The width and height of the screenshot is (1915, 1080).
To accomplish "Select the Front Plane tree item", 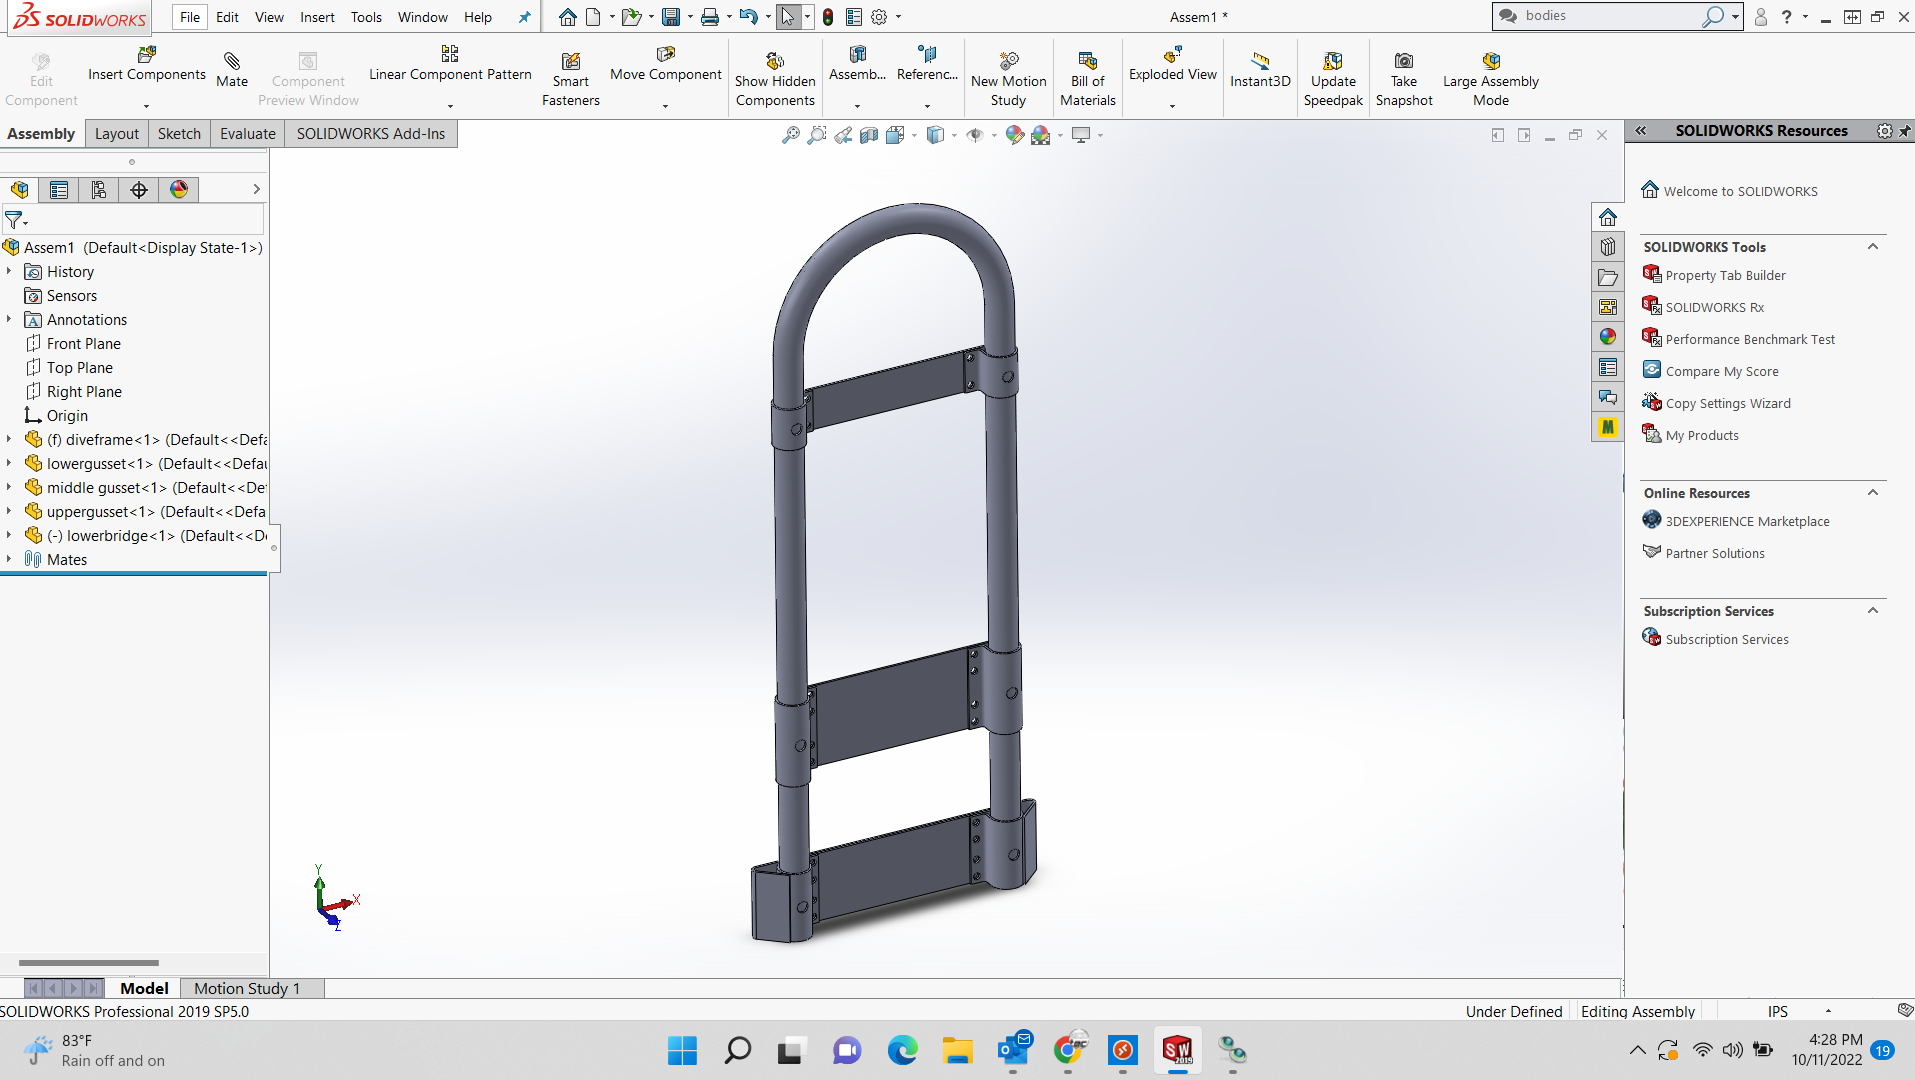I will tap(84, 343).
